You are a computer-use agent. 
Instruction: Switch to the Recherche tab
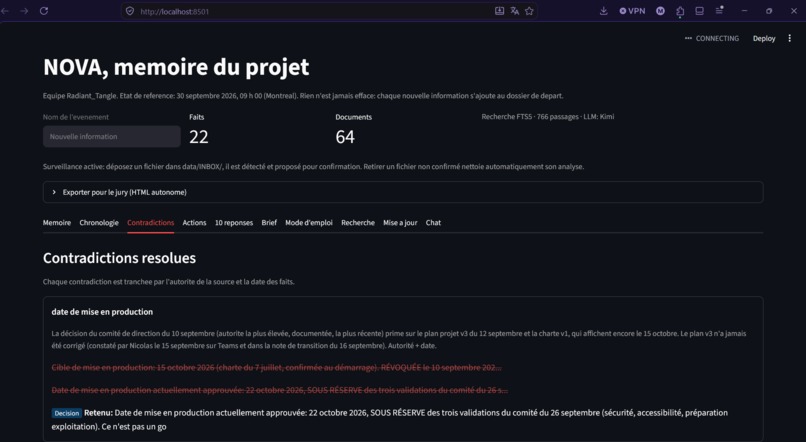point(358,223)
